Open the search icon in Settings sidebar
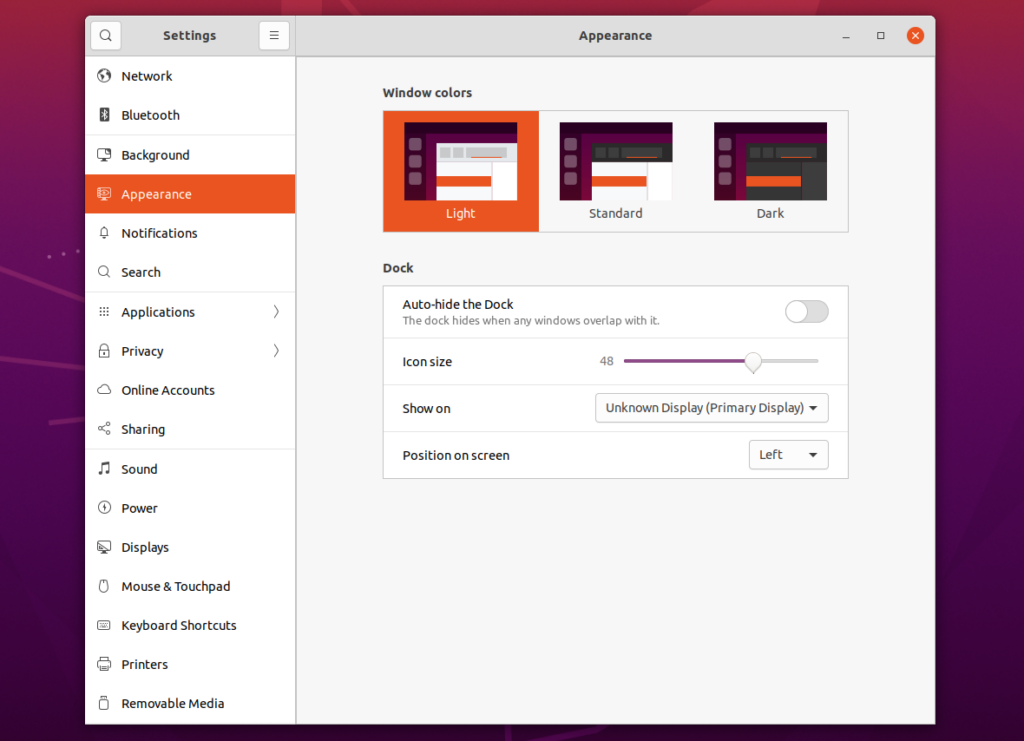1024x741 pixels. pyautogui.click(x=105, y=35)
